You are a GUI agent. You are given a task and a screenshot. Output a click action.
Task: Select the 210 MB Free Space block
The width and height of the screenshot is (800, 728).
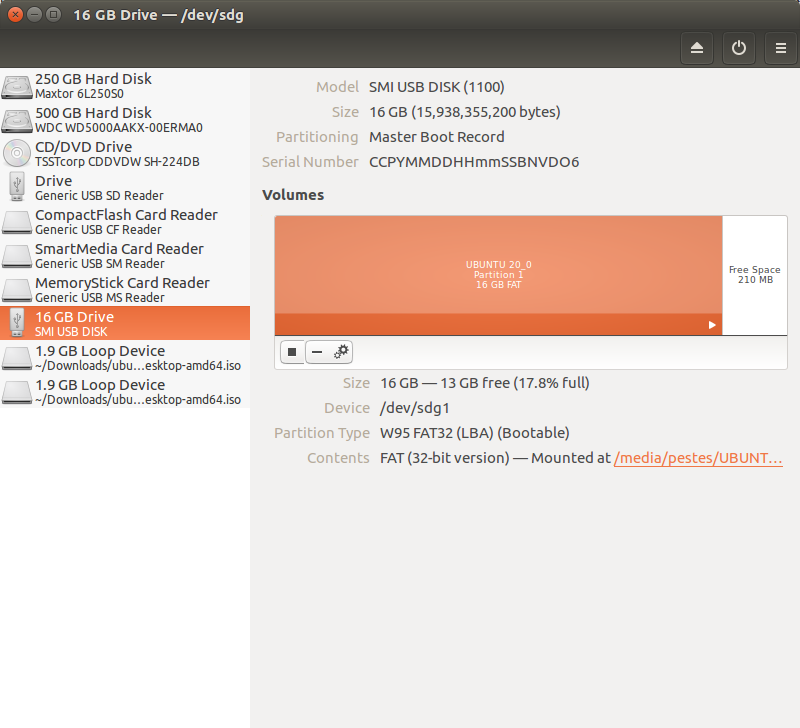755,275
